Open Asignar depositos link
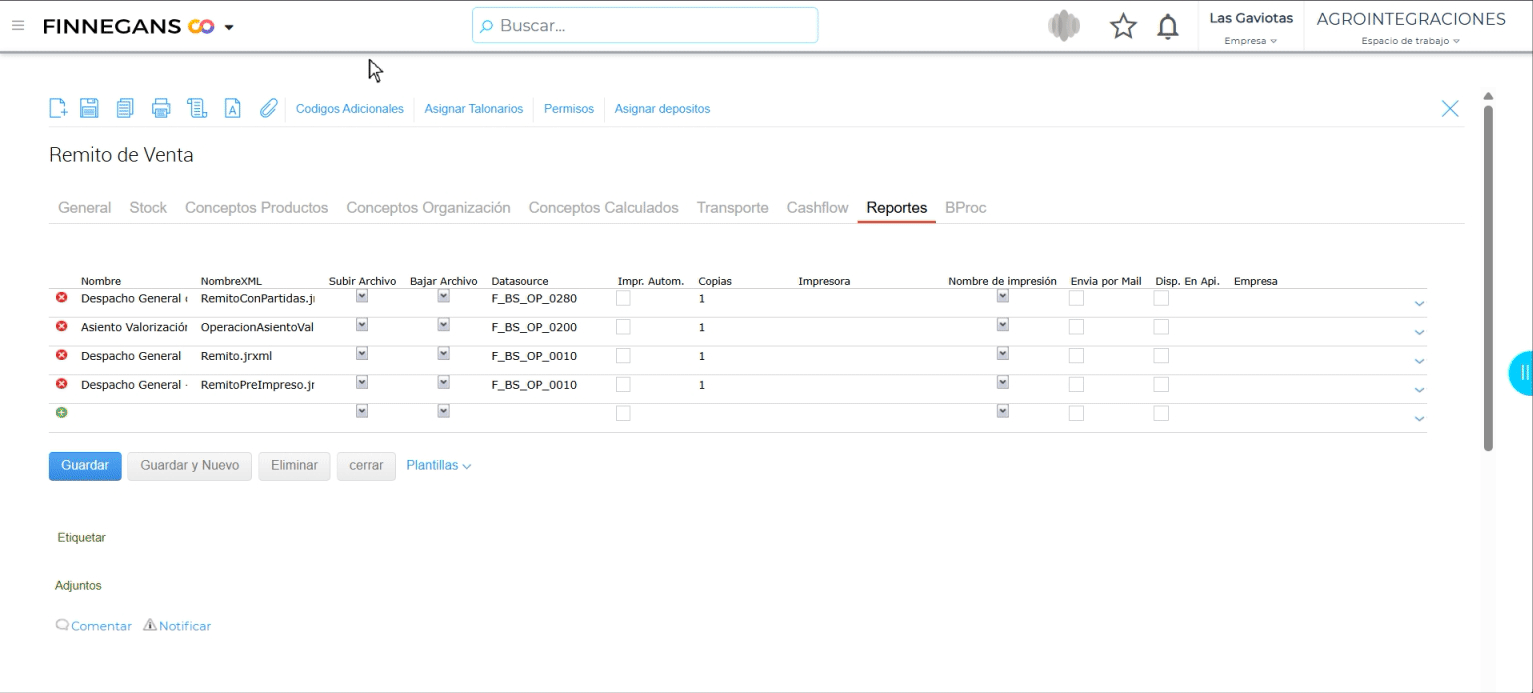This screenshot has width=1533, height=693. point(662,109)
